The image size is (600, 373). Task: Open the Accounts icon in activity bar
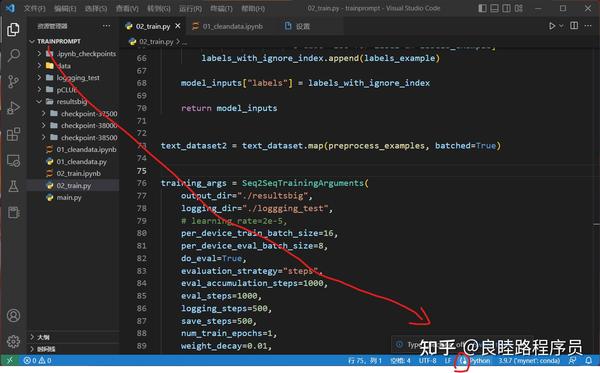click(x=13, y=316)
